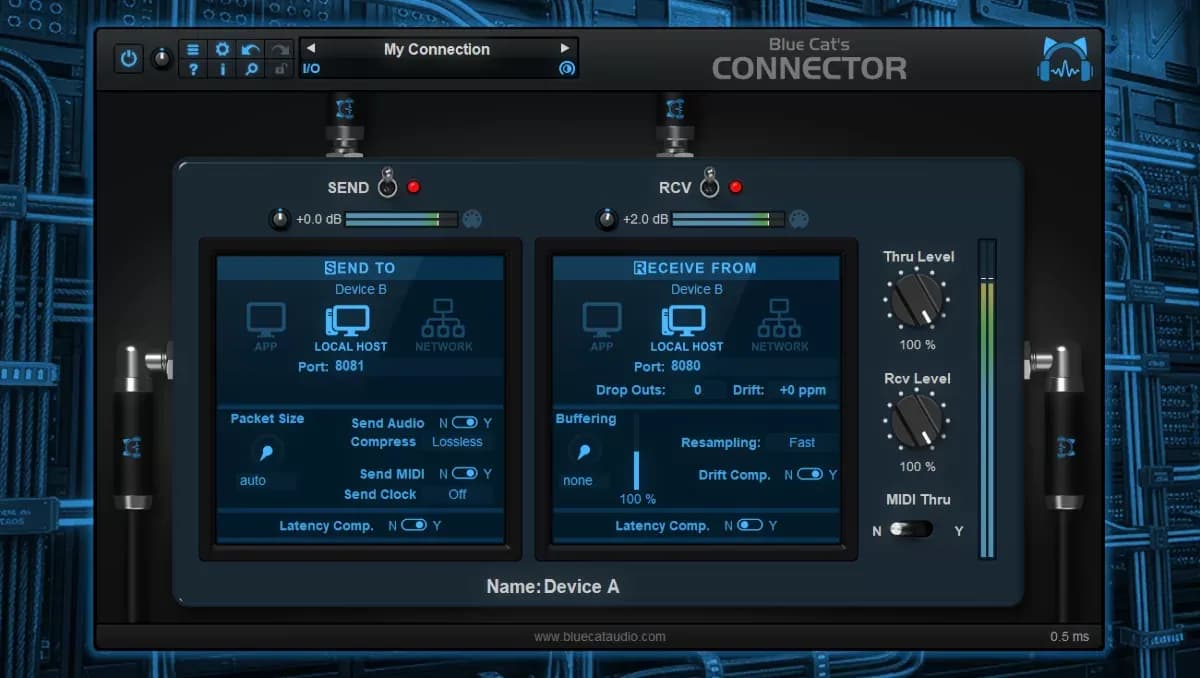
Task: Click the Blue Cat headphone logo
Action: (1064, 59)
